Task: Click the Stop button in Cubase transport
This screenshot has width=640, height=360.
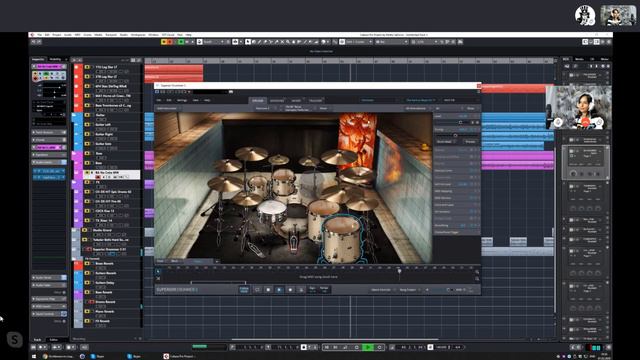Action: click(357, 347)
